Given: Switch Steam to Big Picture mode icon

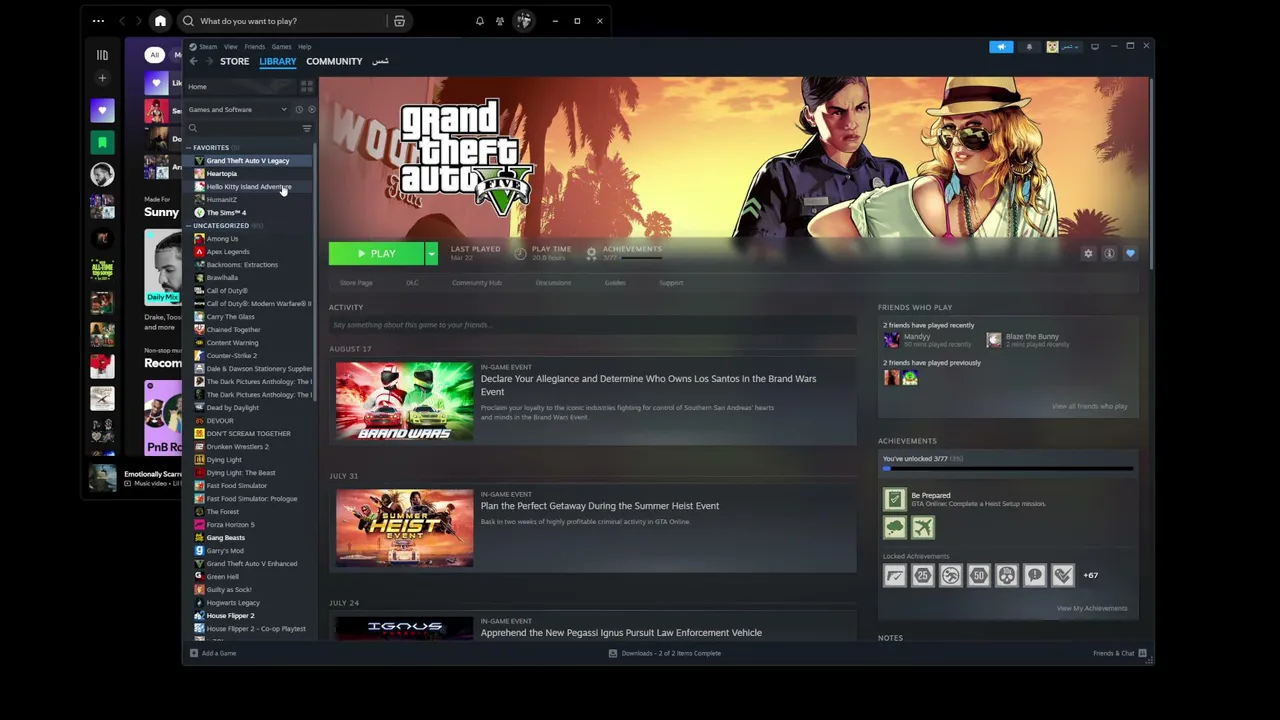Looking at the screenshot, I should click(1095, 46).
